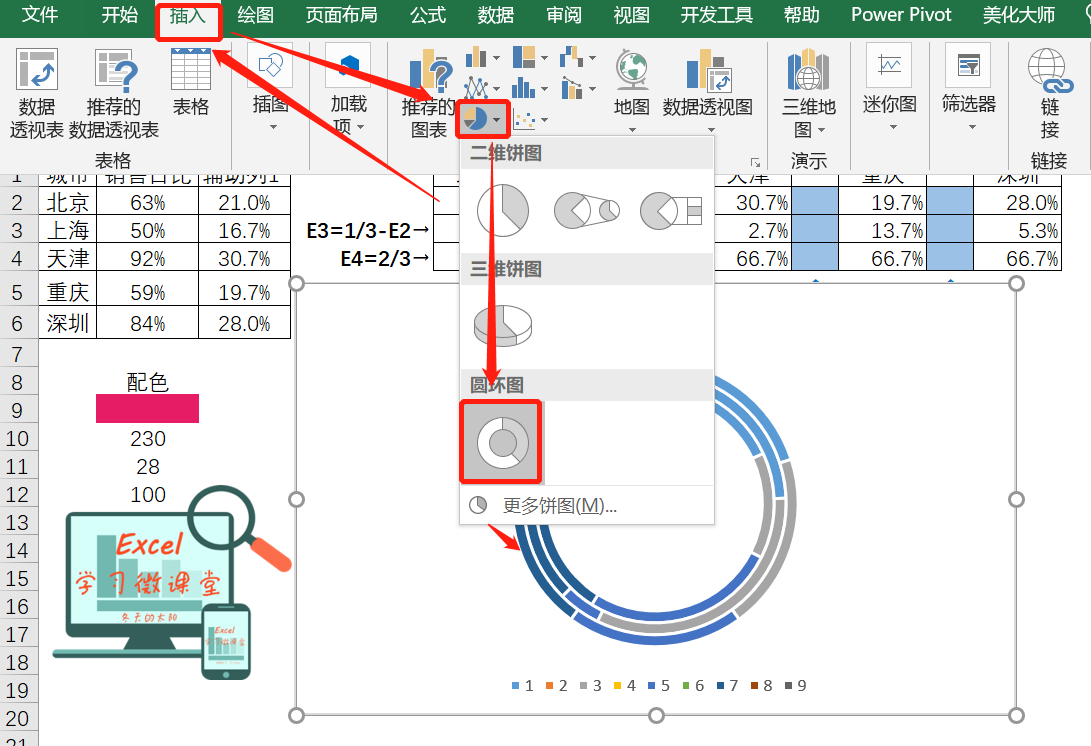Open the 视图 ribbon tab
This screenshot has width=1091, height=746.
[631, 15]
